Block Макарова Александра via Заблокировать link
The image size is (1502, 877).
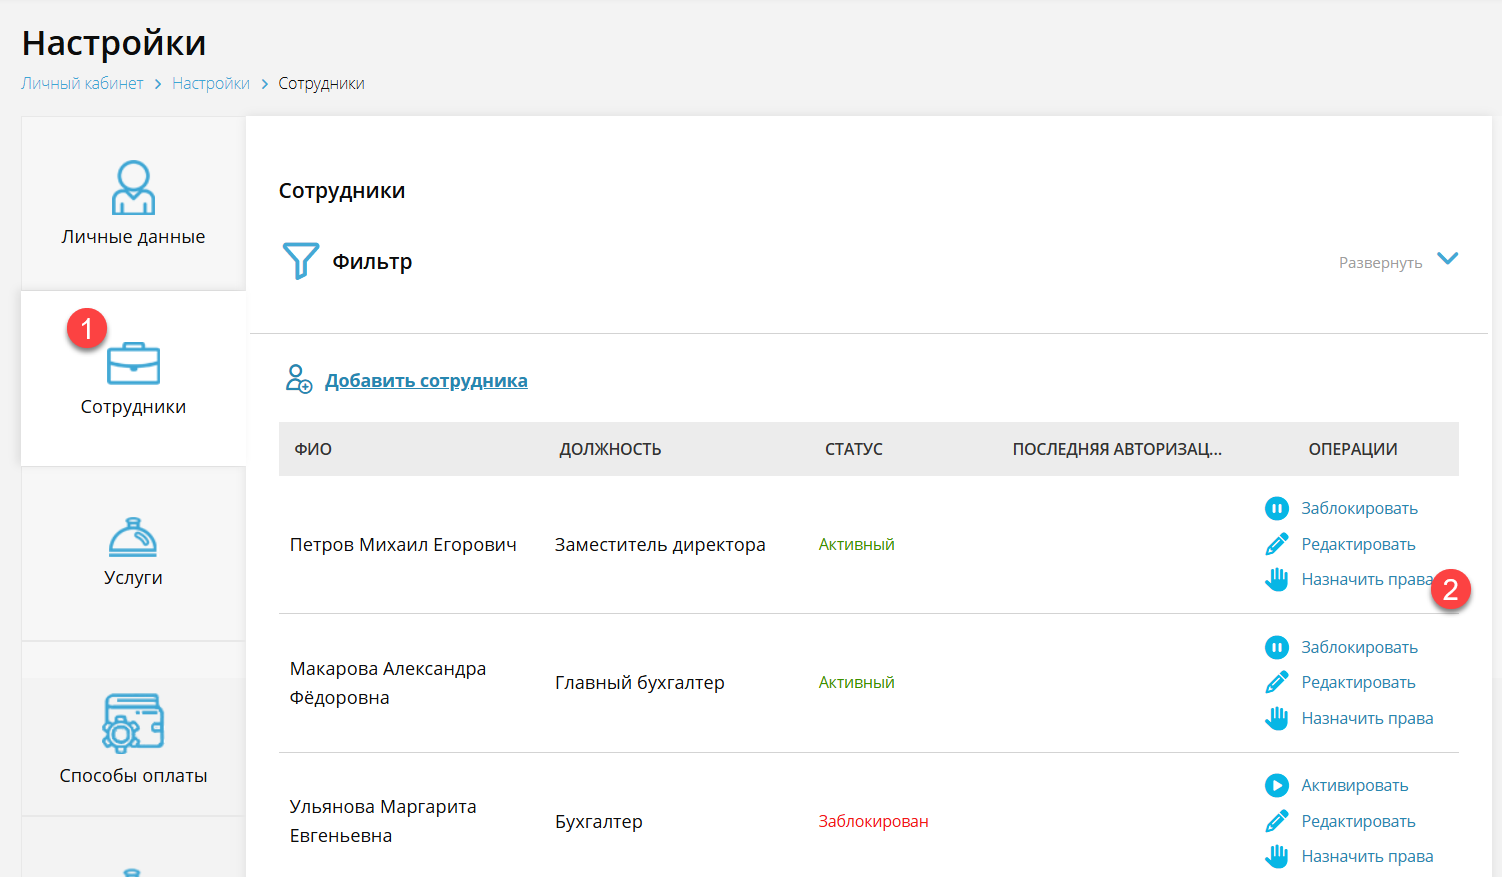click(1359, 647)
